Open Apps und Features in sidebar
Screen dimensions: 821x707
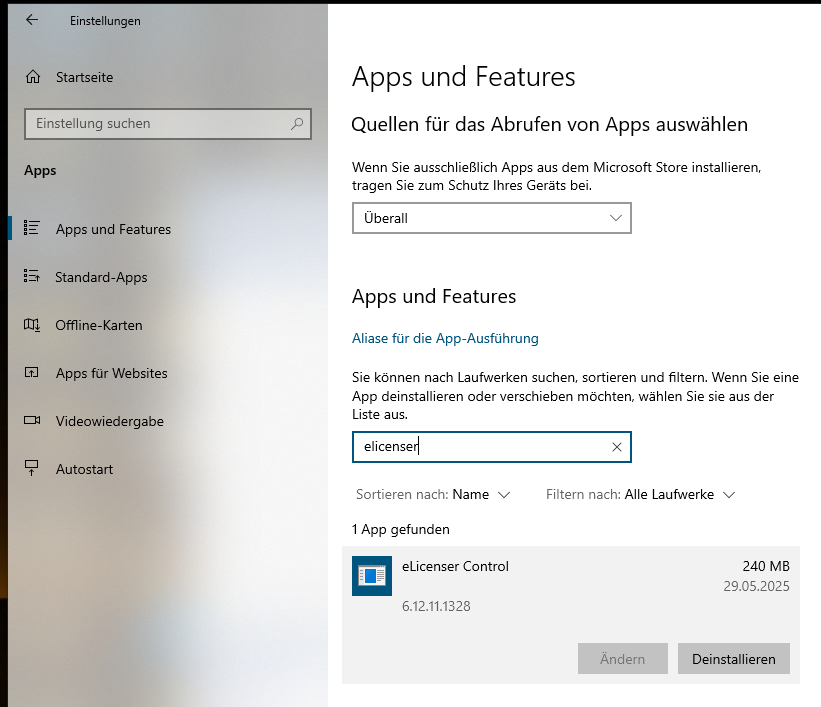168,229
